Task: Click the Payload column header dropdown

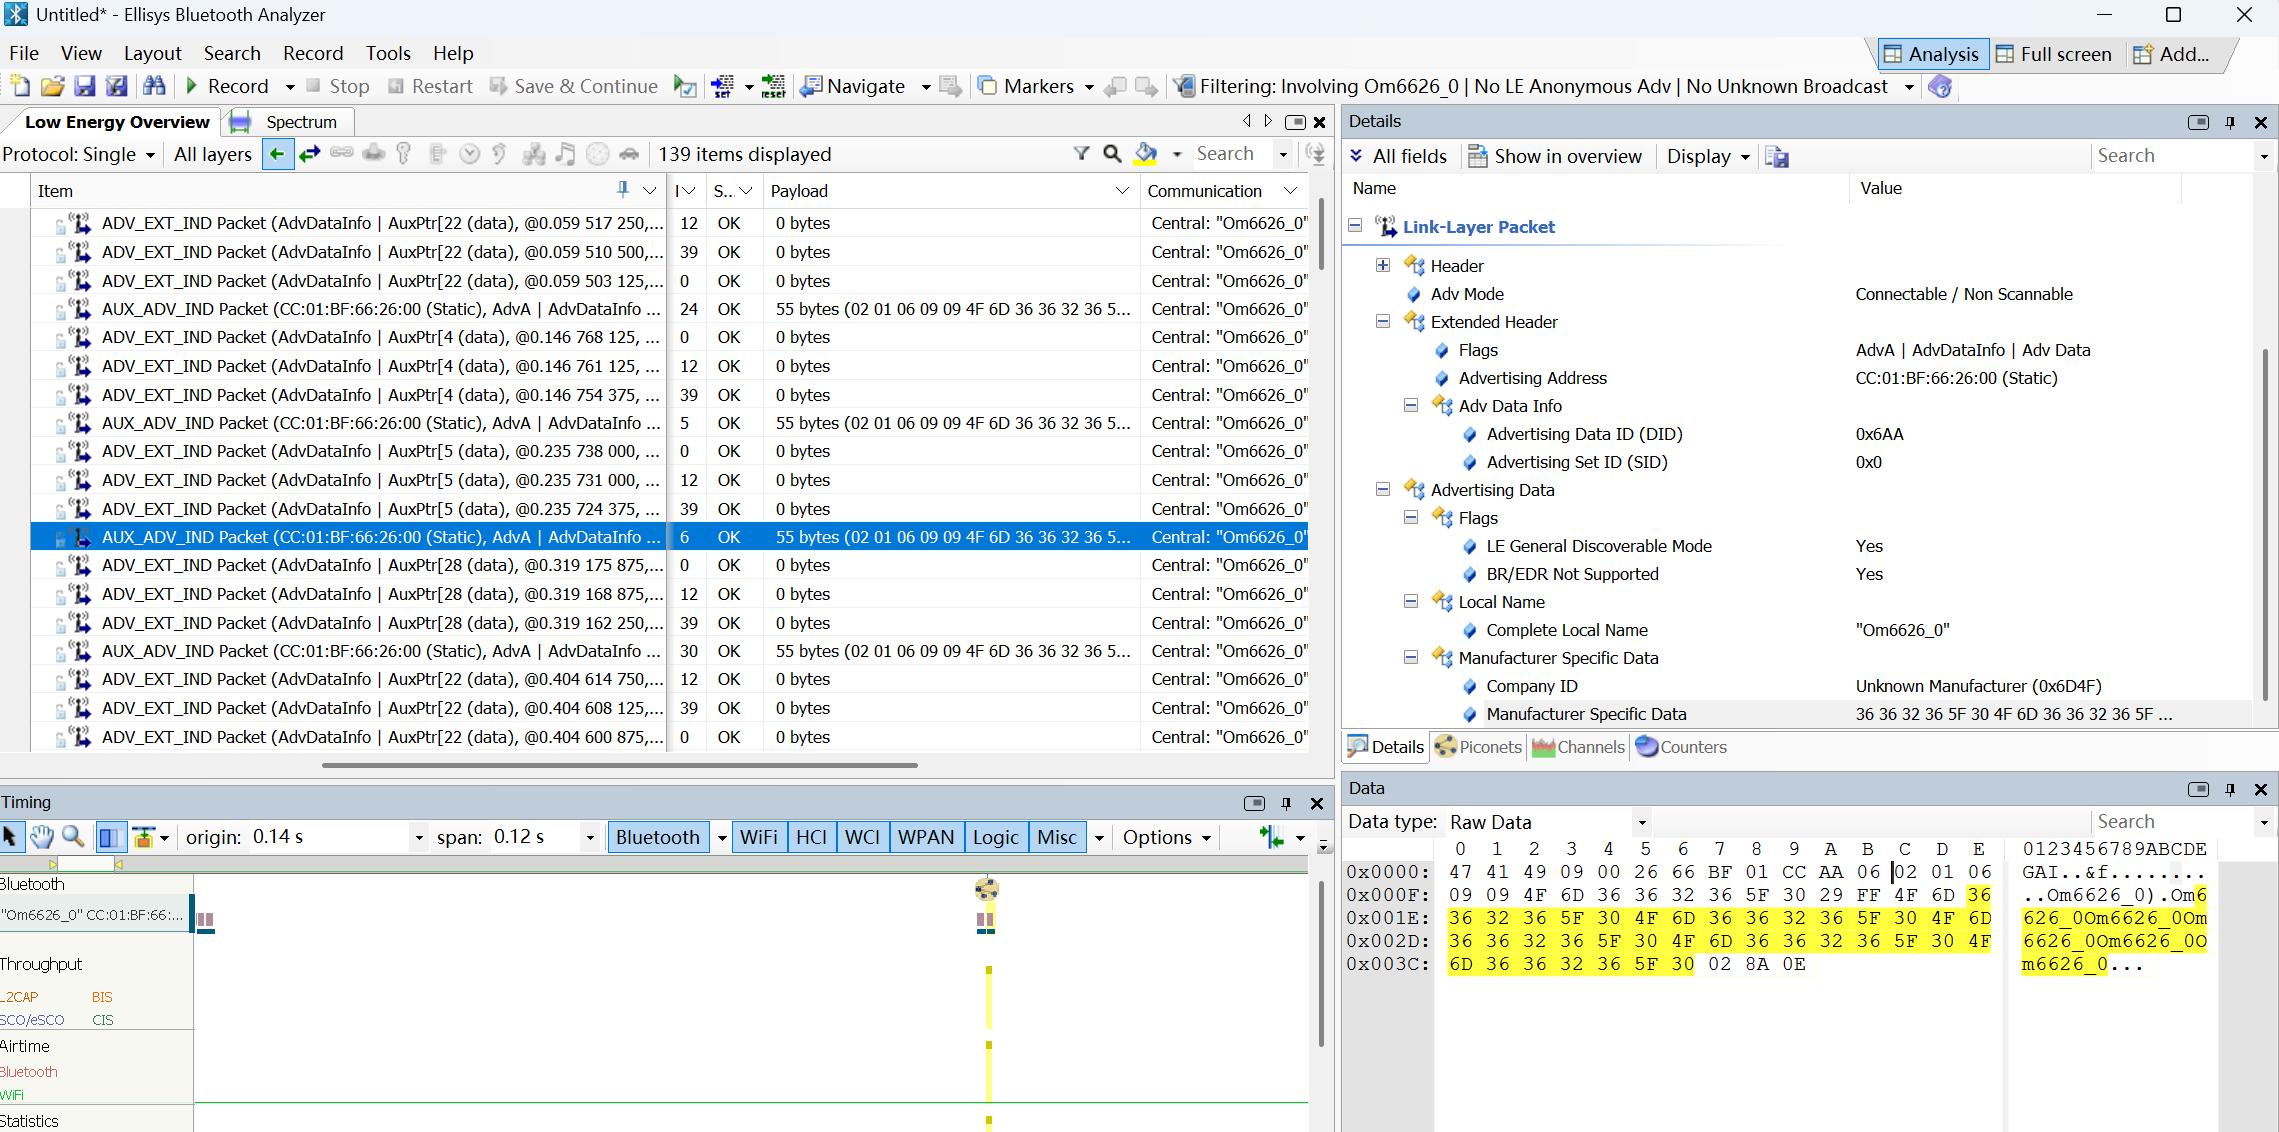Action: click(1122, 191)
